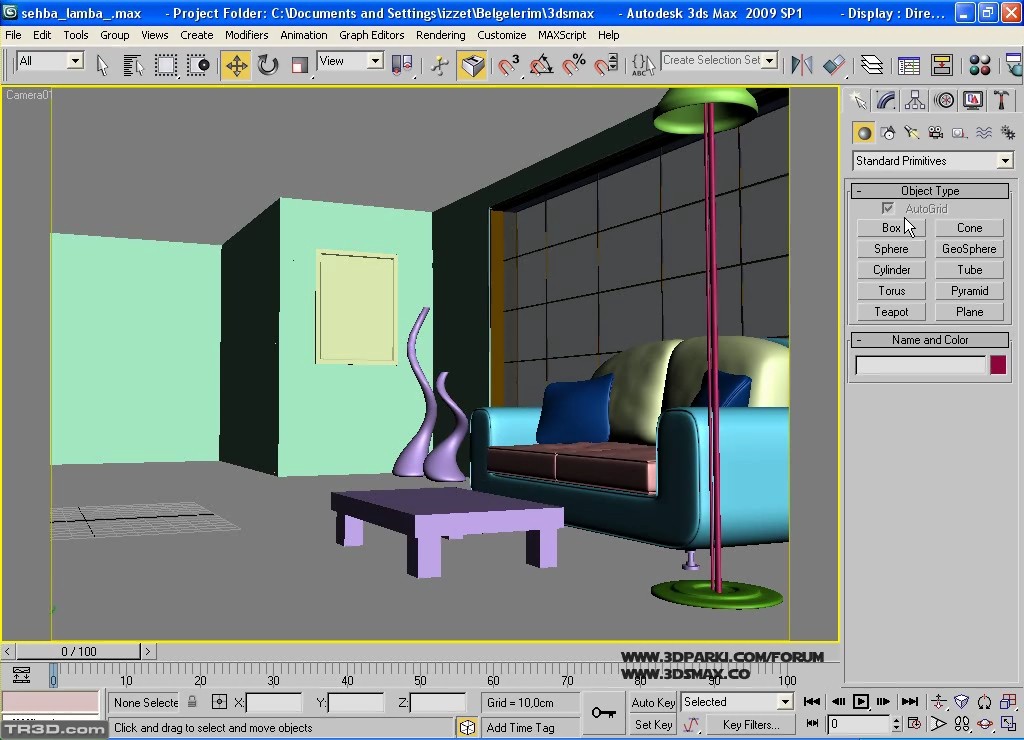Toggle Auto Key animation mode
Viewport: 1024px width, 740px height.
point(653,702)
